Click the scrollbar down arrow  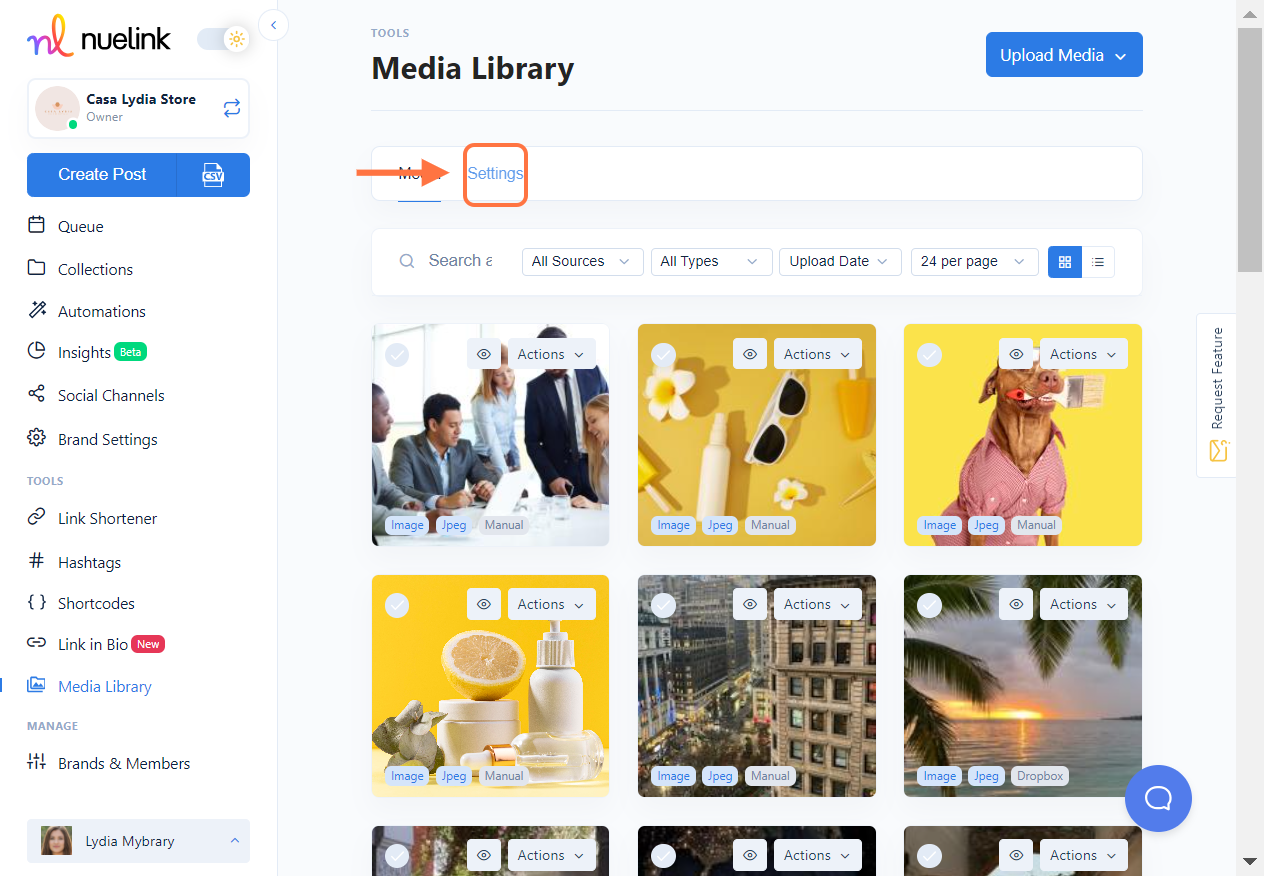[1250, 861]
